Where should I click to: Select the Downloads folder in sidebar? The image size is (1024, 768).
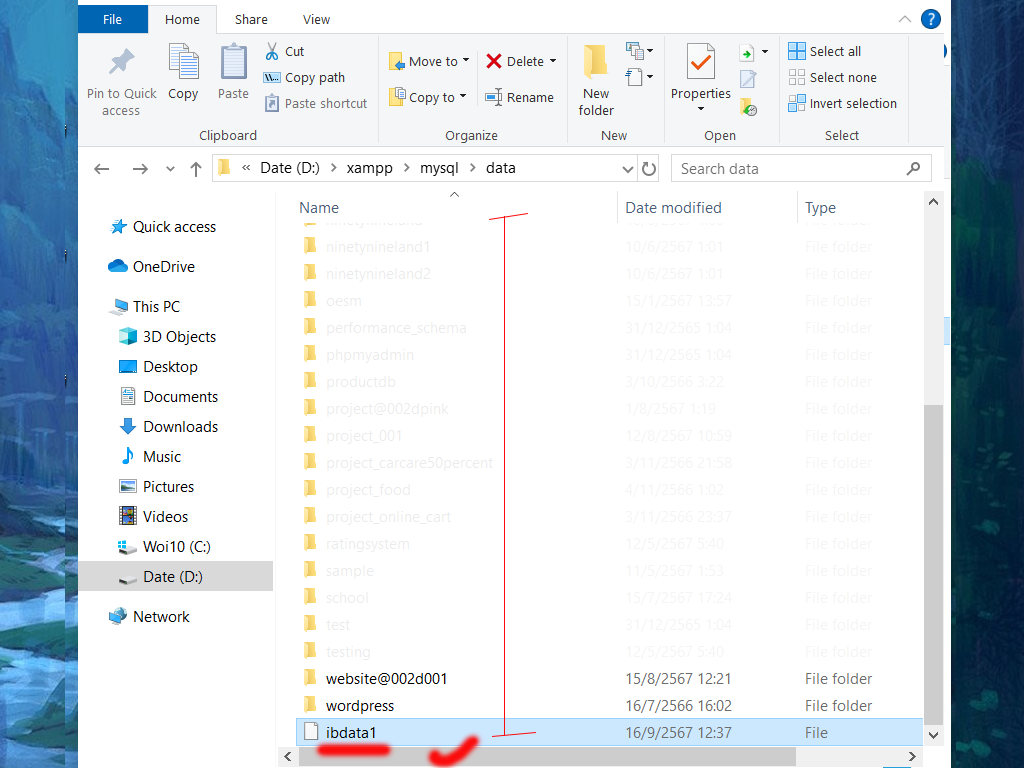pos(180,427)
